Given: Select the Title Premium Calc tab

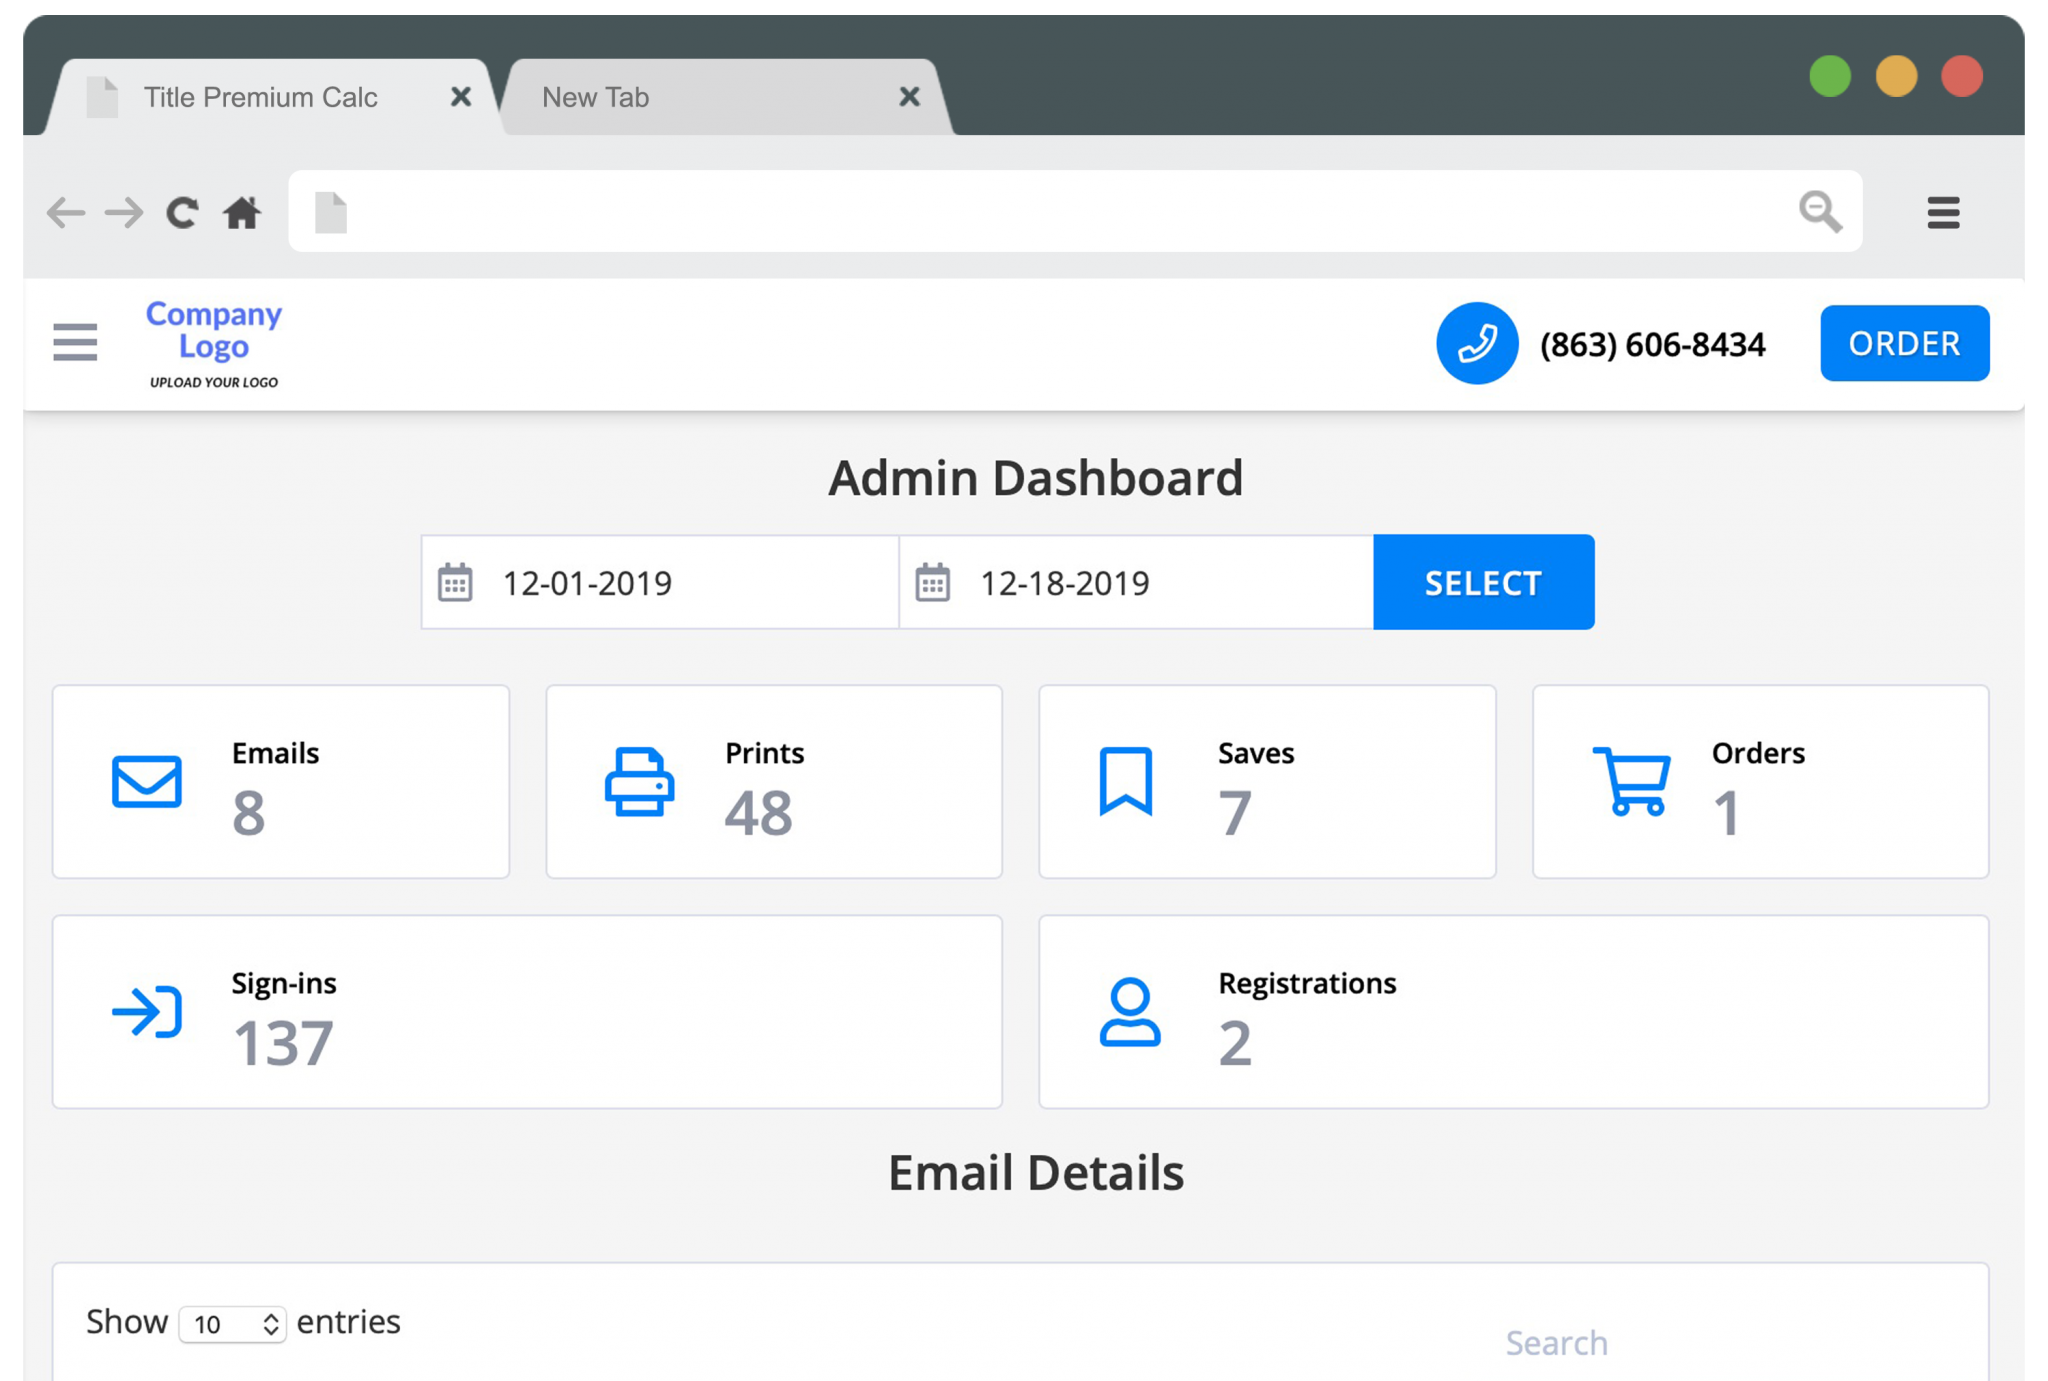Looking at the screenshot, I should point(260,97).
